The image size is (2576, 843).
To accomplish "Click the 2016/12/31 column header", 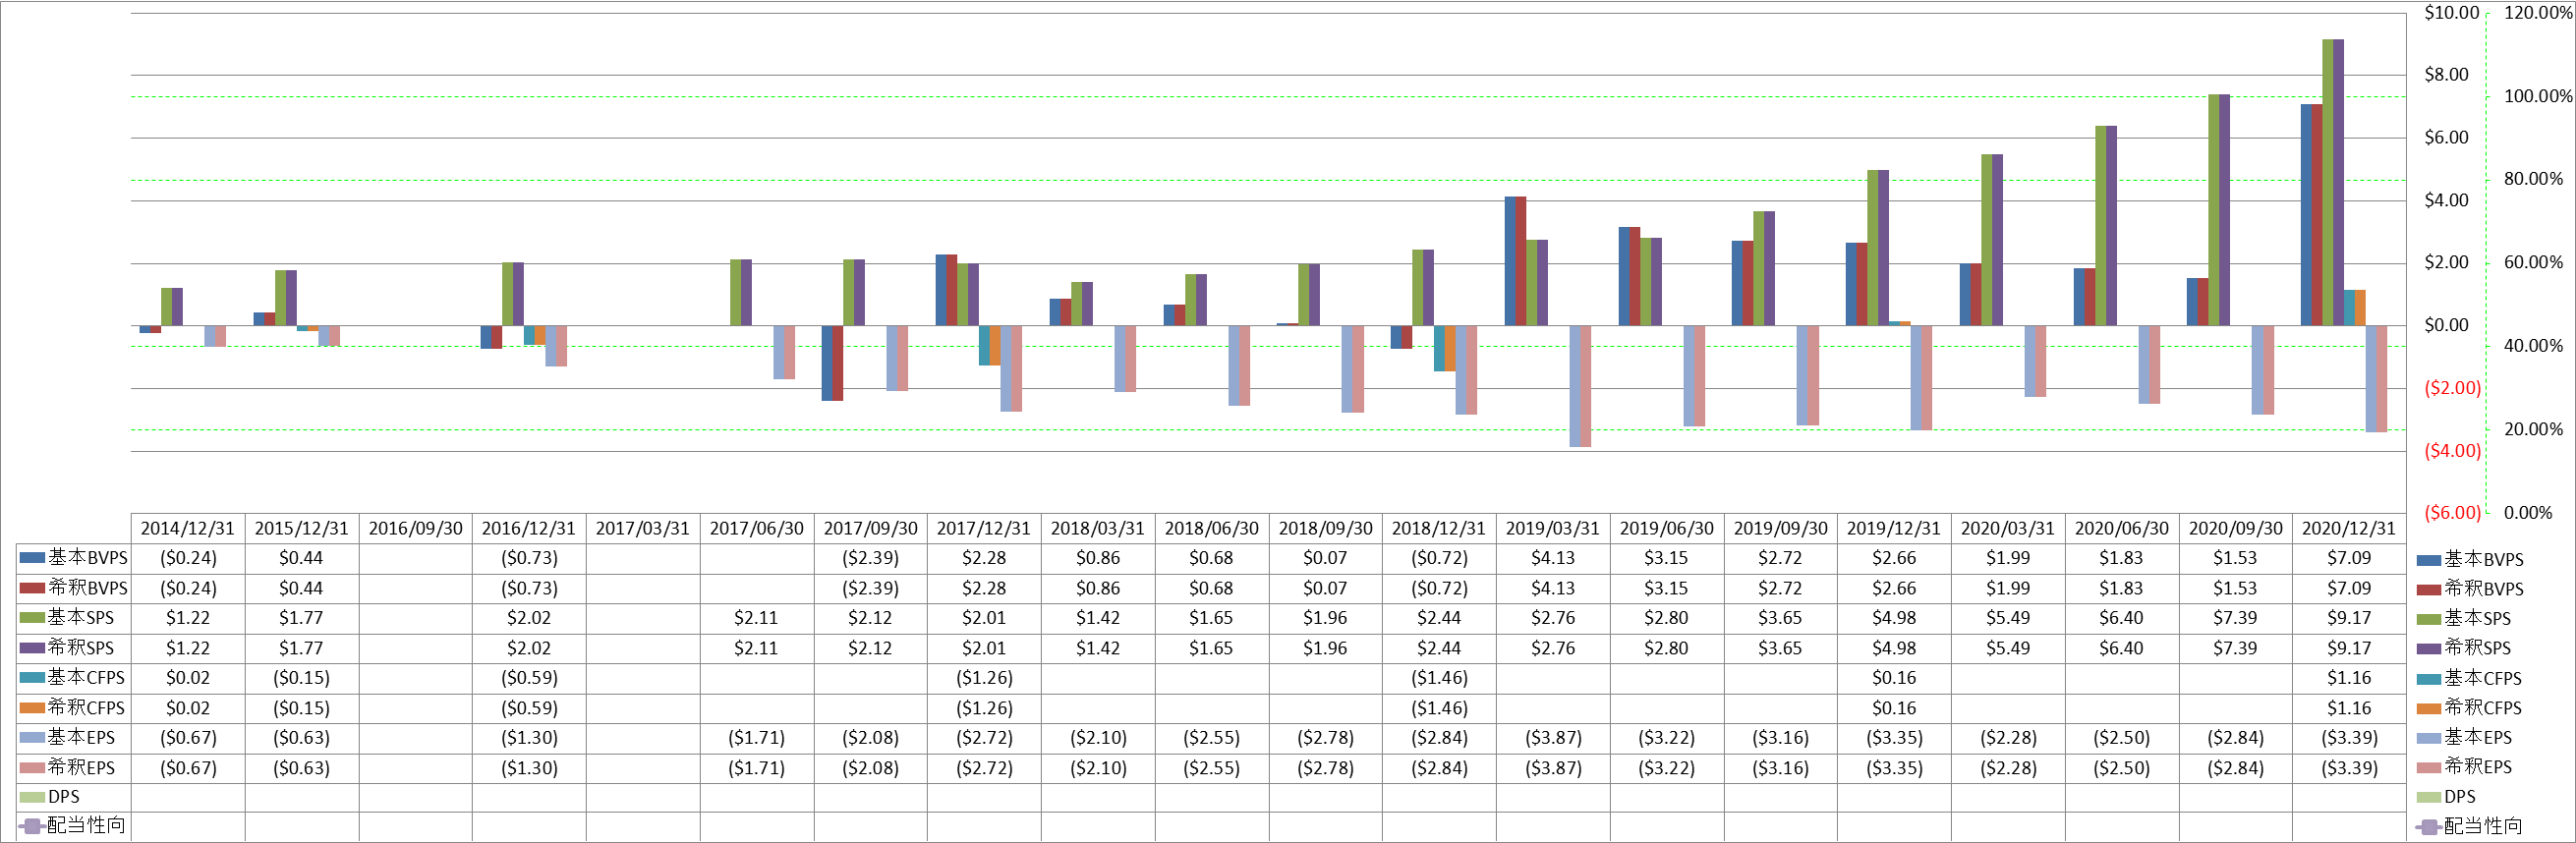I will tap(529, 529).
